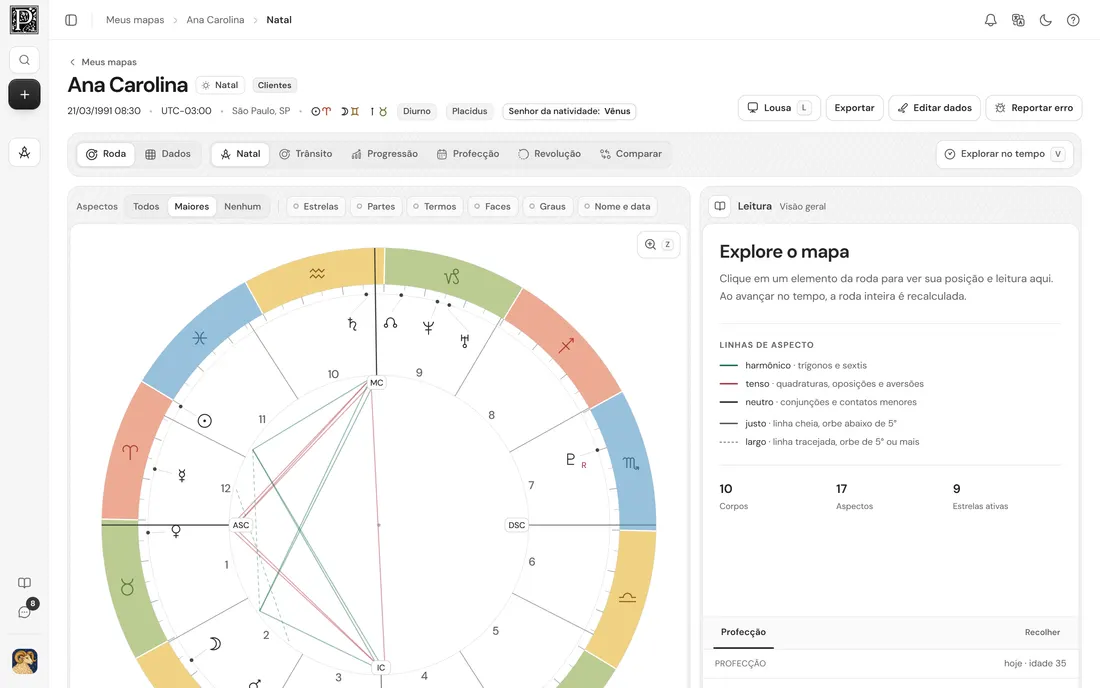Open the chat messages icon with badge 8
Viewport: 1100px width, 688px height.
point(25,612)
